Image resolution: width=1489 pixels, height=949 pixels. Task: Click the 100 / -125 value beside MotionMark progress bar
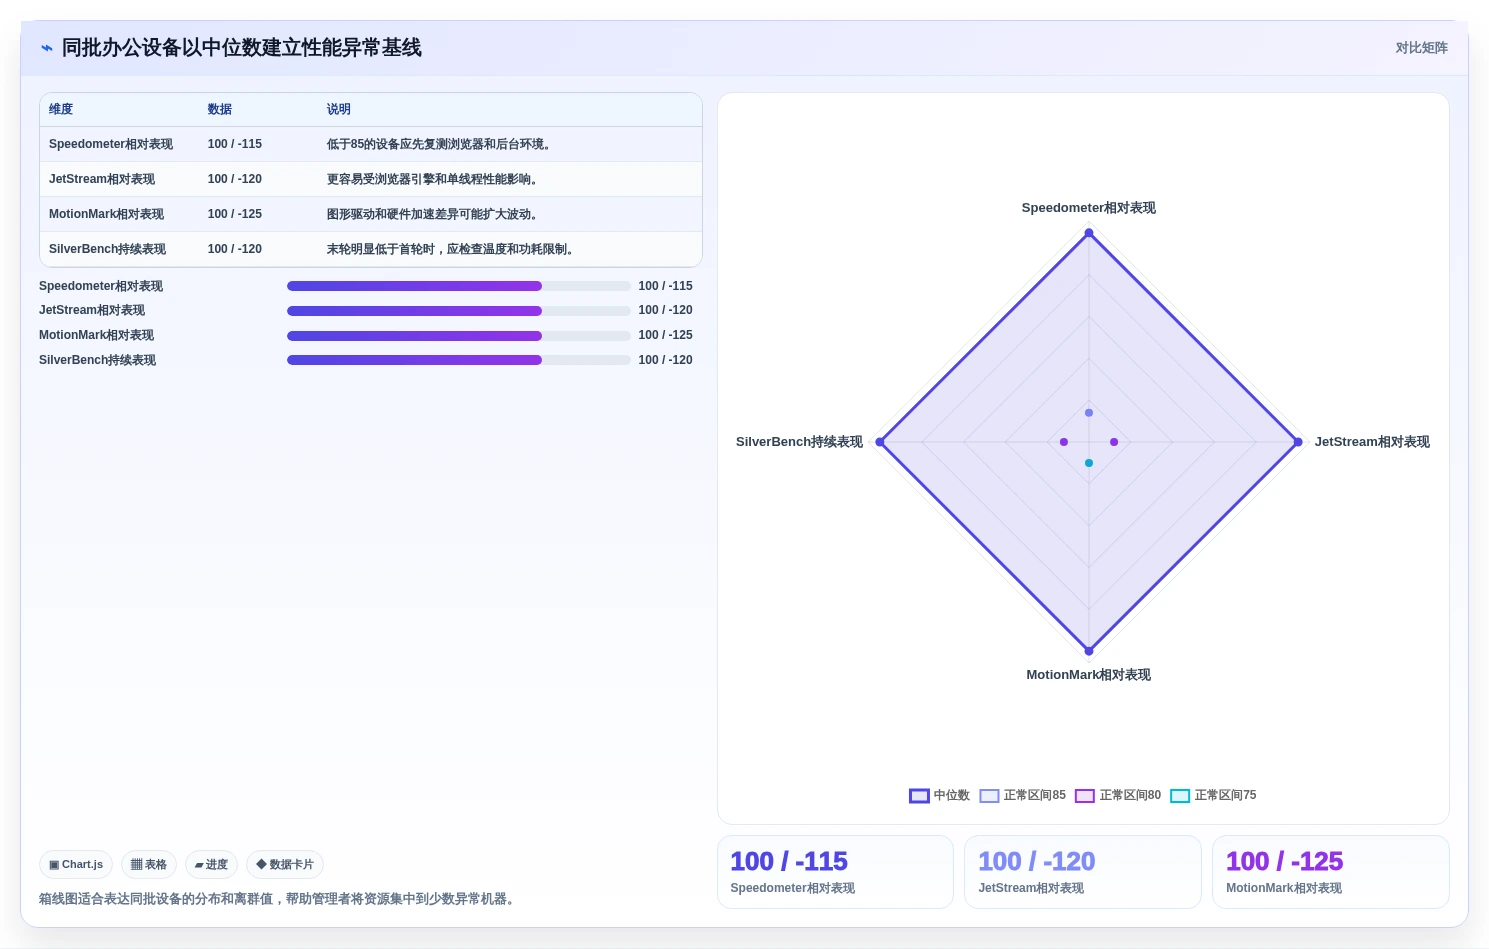(x=666, y=335)
